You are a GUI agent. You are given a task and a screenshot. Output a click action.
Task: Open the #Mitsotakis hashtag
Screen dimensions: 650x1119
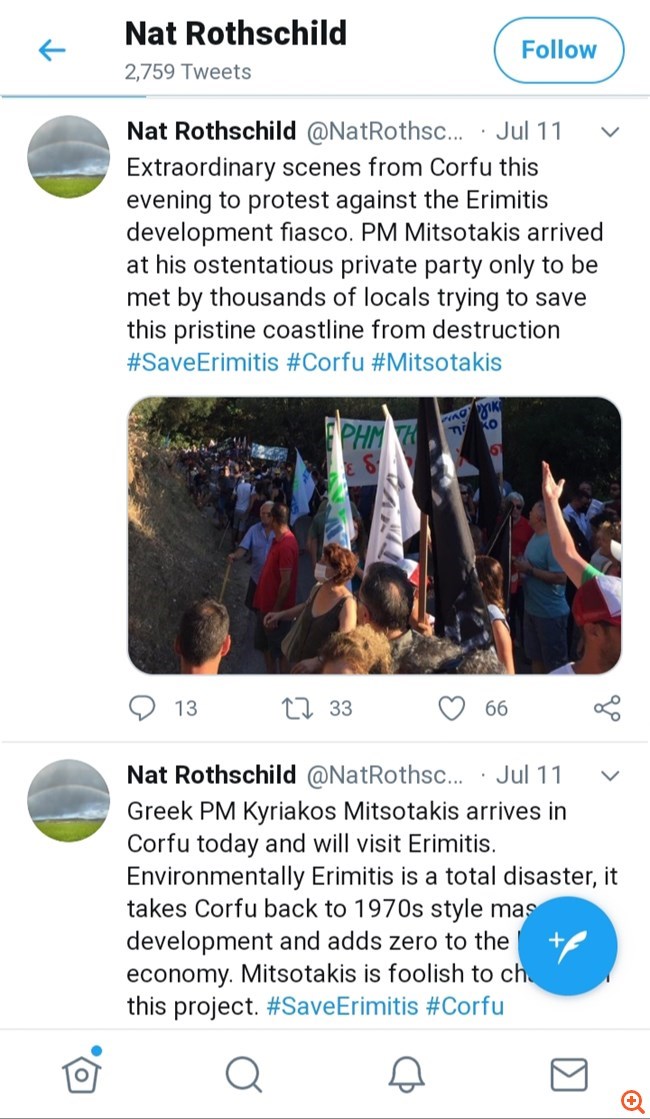(436, 361)
